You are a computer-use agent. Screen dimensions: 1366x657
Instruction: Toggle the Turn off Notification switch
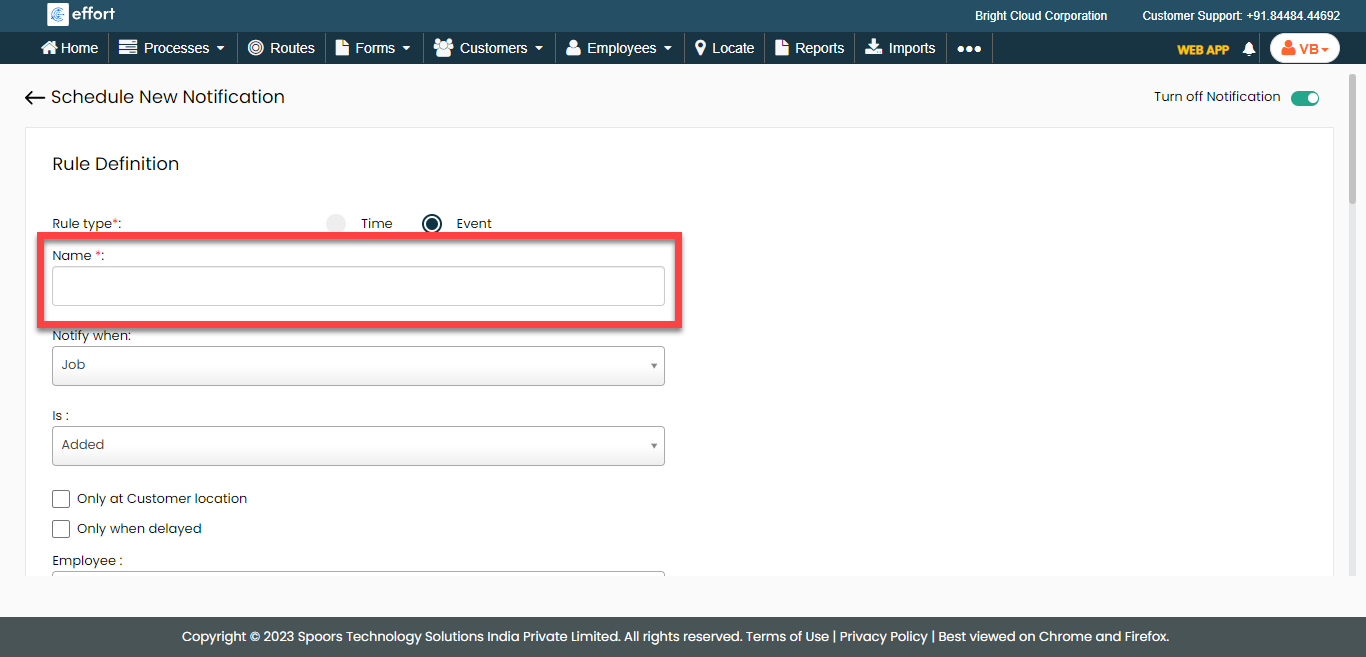(x=1304, y=98)
